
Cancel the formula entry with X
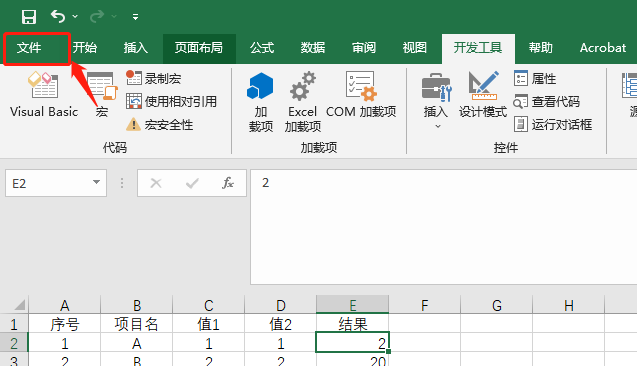[x=156, y=183]
